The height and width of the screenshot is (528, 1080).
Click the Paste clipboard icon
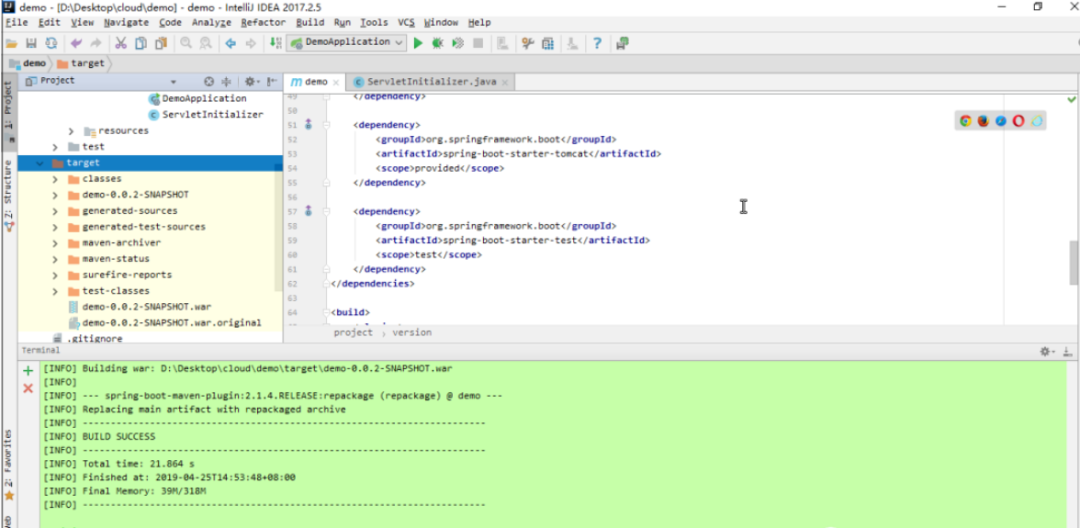[161, 43]
